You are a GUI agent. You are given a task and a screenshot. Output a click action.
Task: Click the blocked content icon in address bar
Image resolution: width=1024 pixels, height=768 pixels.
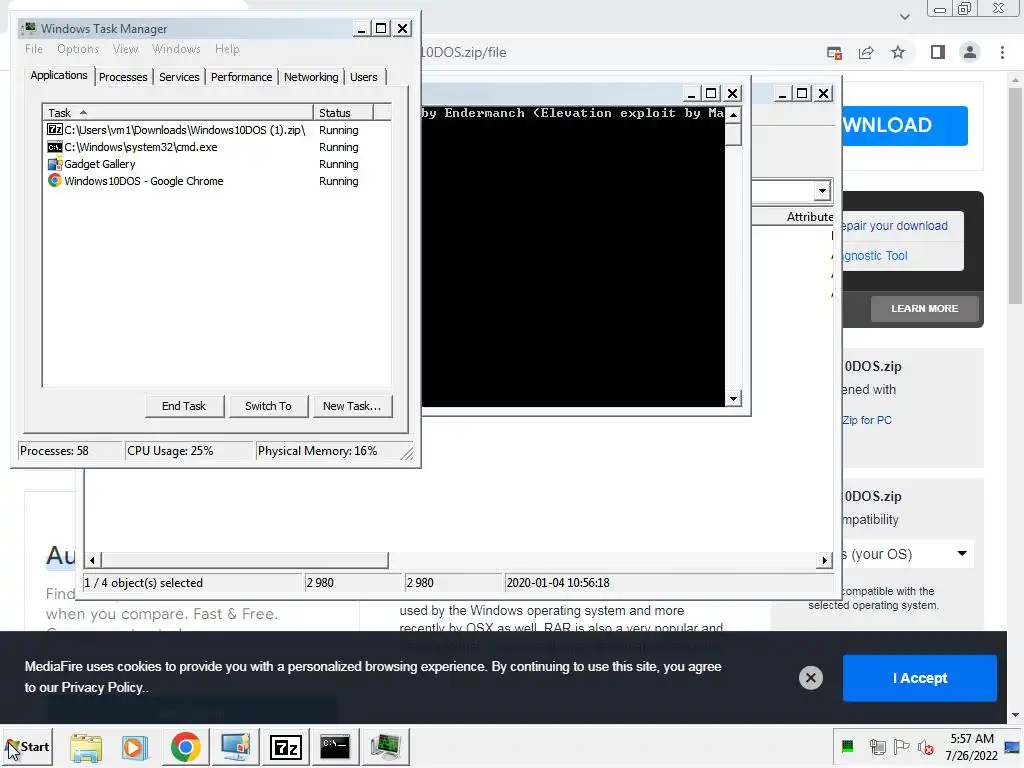pos(834,52)
